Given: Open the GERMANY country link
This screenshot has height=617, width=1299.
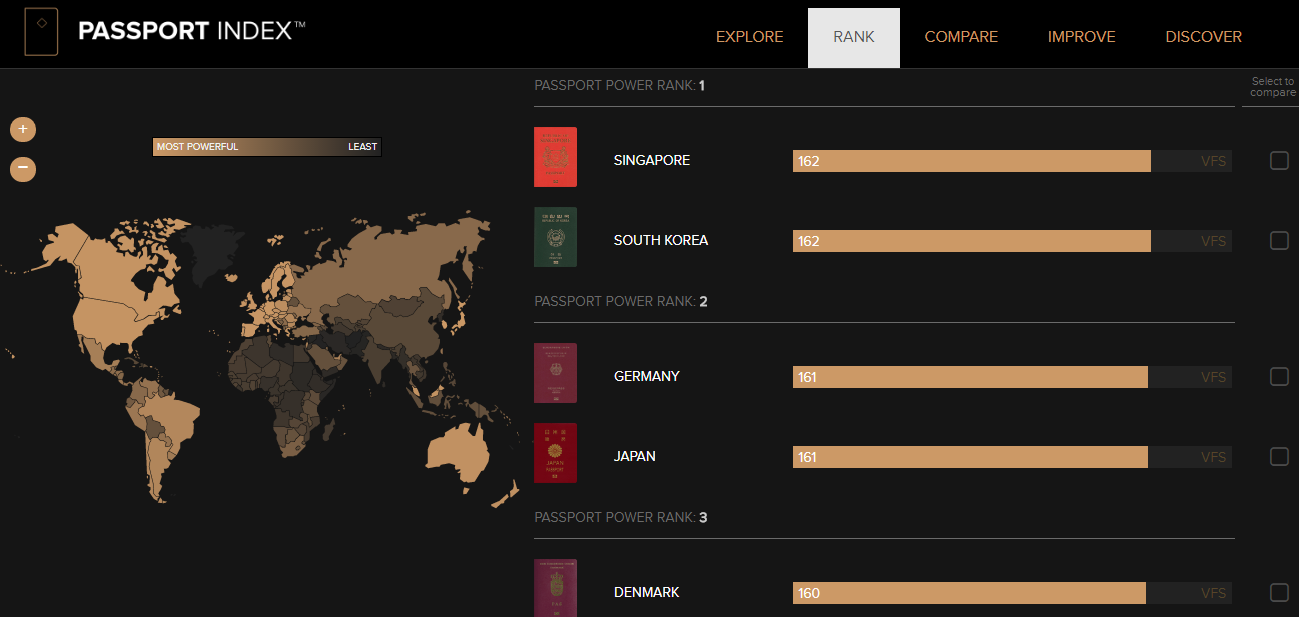Looking at the screenshot, I should (647, 376).
